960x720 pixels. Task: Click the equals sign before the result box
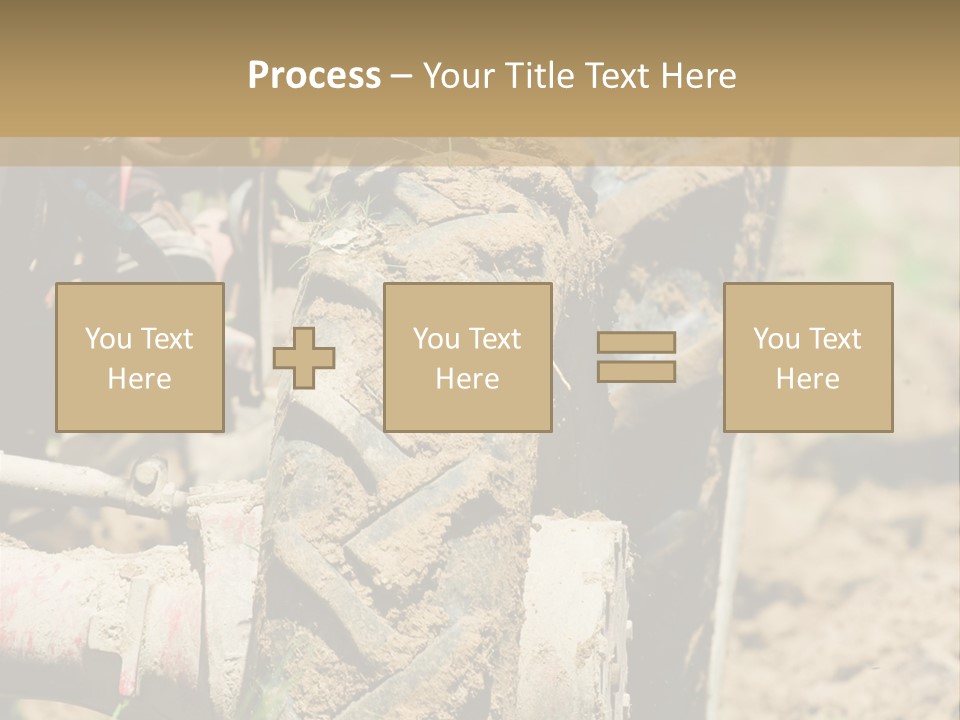click(x=636, y=357)
